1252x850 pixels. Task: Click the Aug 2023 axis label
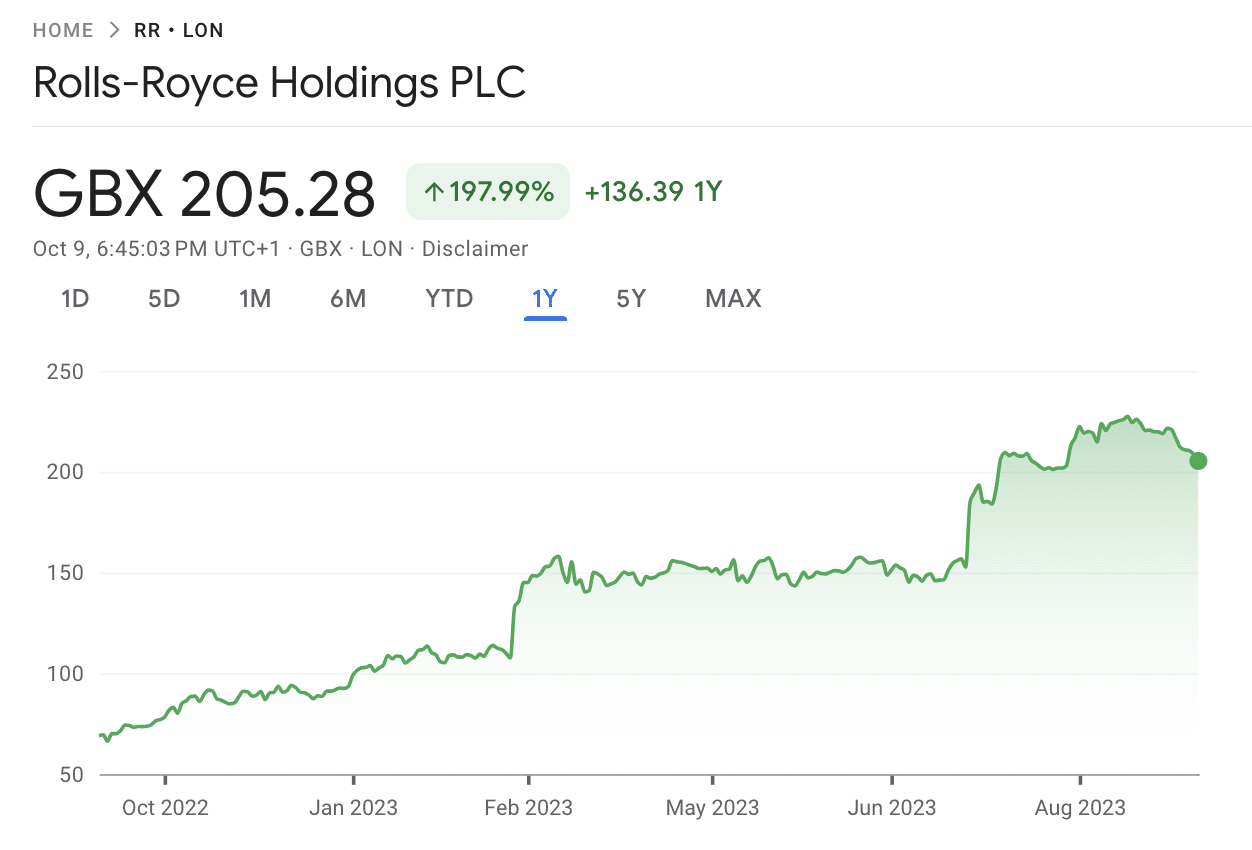tap(1080, 808)
